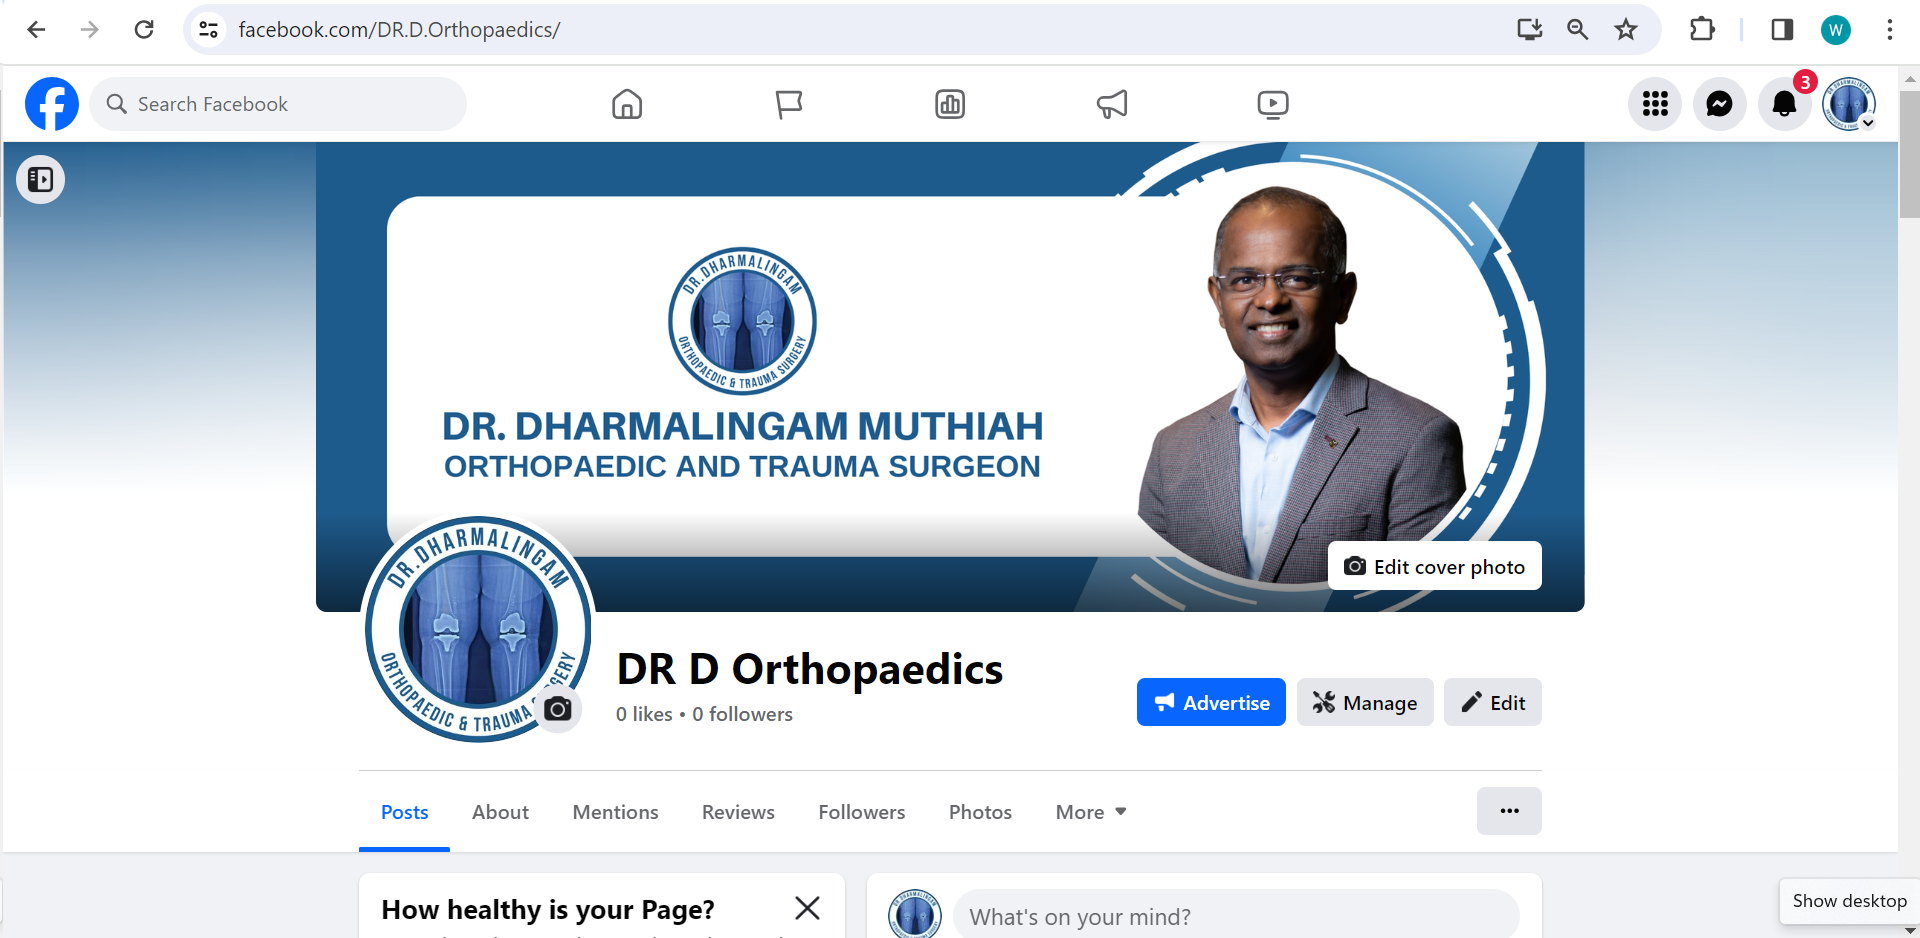Open Messenger chats icon
The width and height of the screenshot is (1920, 938).
(x=1720, y=104)
